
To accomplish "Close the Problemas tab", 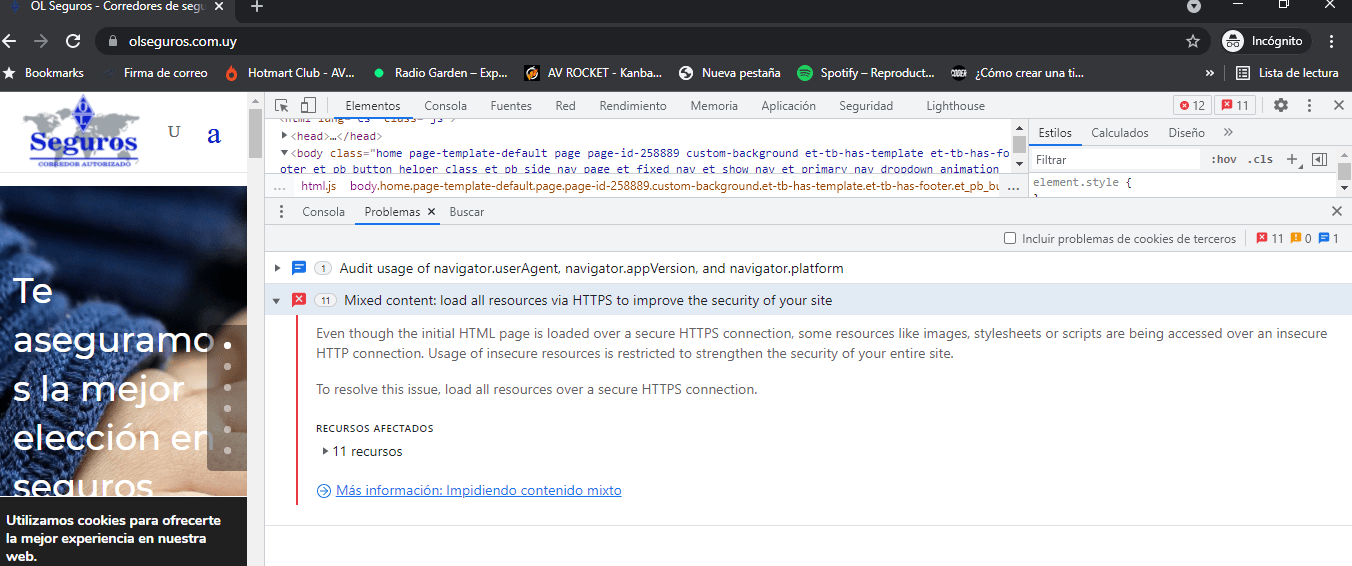I will pyautogui.click(x=432, y=212).
